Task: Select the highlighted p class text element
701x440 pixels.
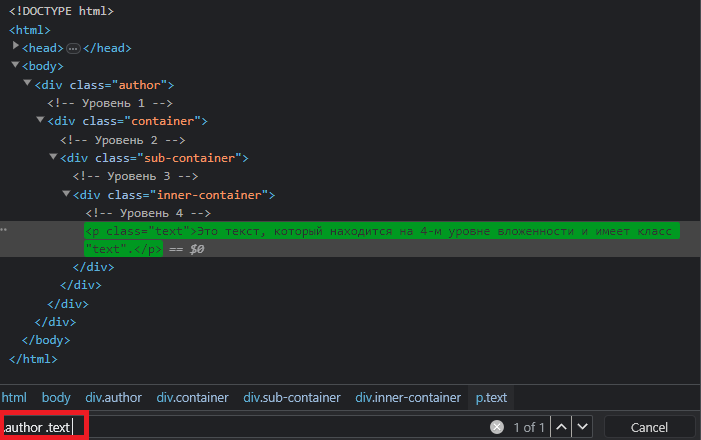Action: (380, 232)
